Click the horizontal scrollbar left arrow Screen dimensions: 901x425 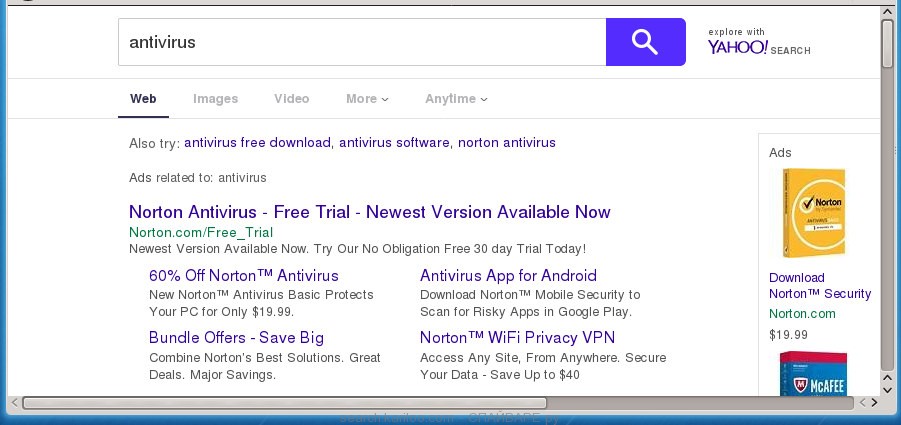pyautogui.click(x=14, y=403)
